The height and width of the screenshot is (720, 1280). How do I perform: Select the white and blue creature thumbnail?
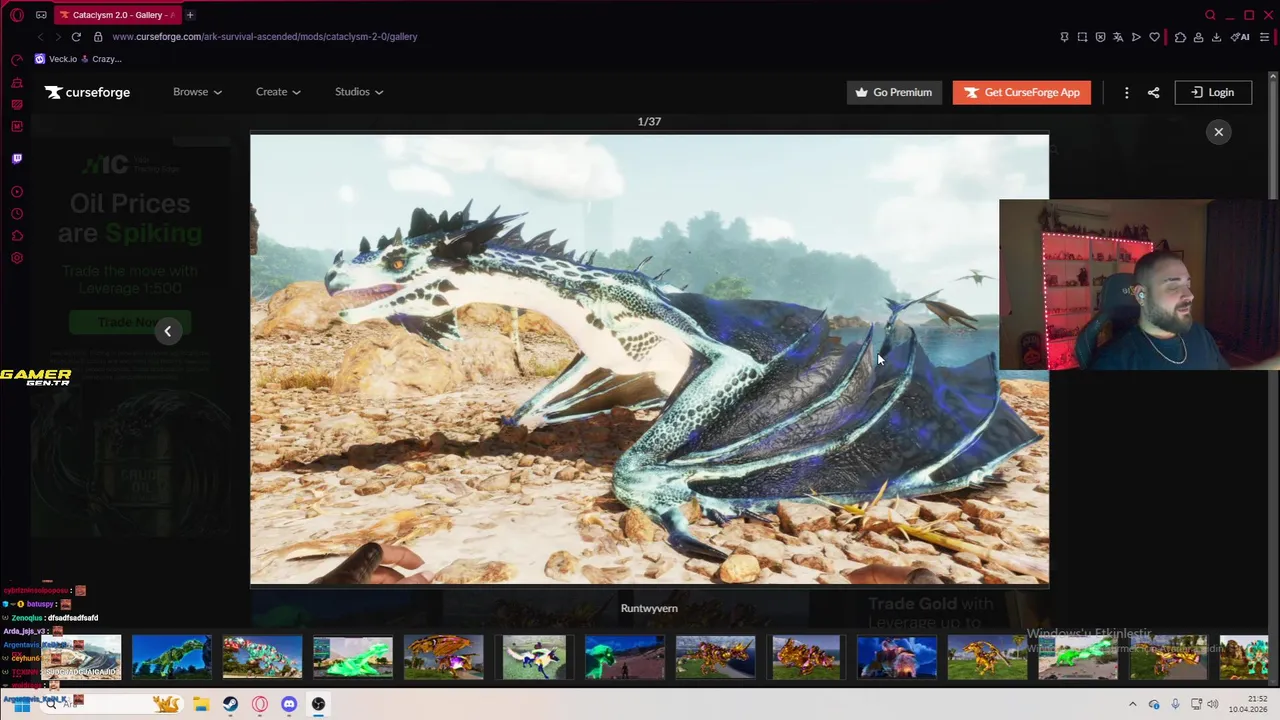[x=534, y=657]
